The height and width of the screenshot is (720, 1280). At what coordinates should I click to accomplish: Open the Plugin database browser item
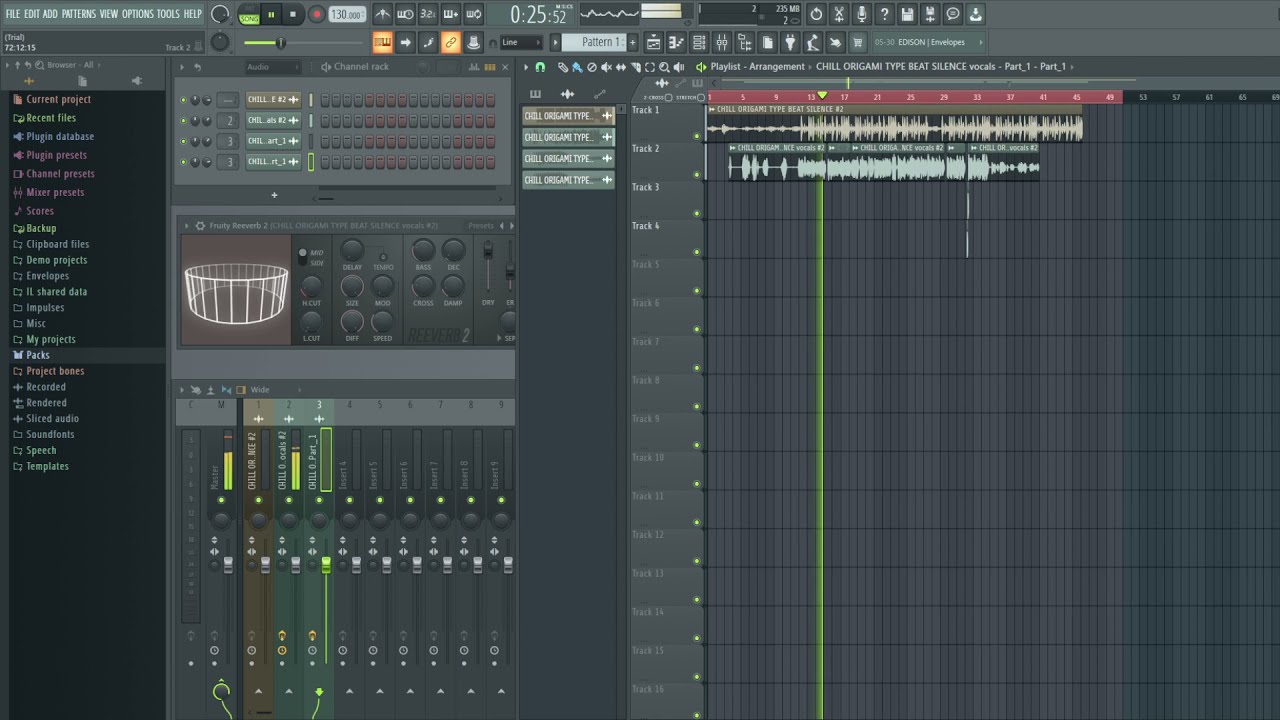pyautogui.click(x=60, y=136)
